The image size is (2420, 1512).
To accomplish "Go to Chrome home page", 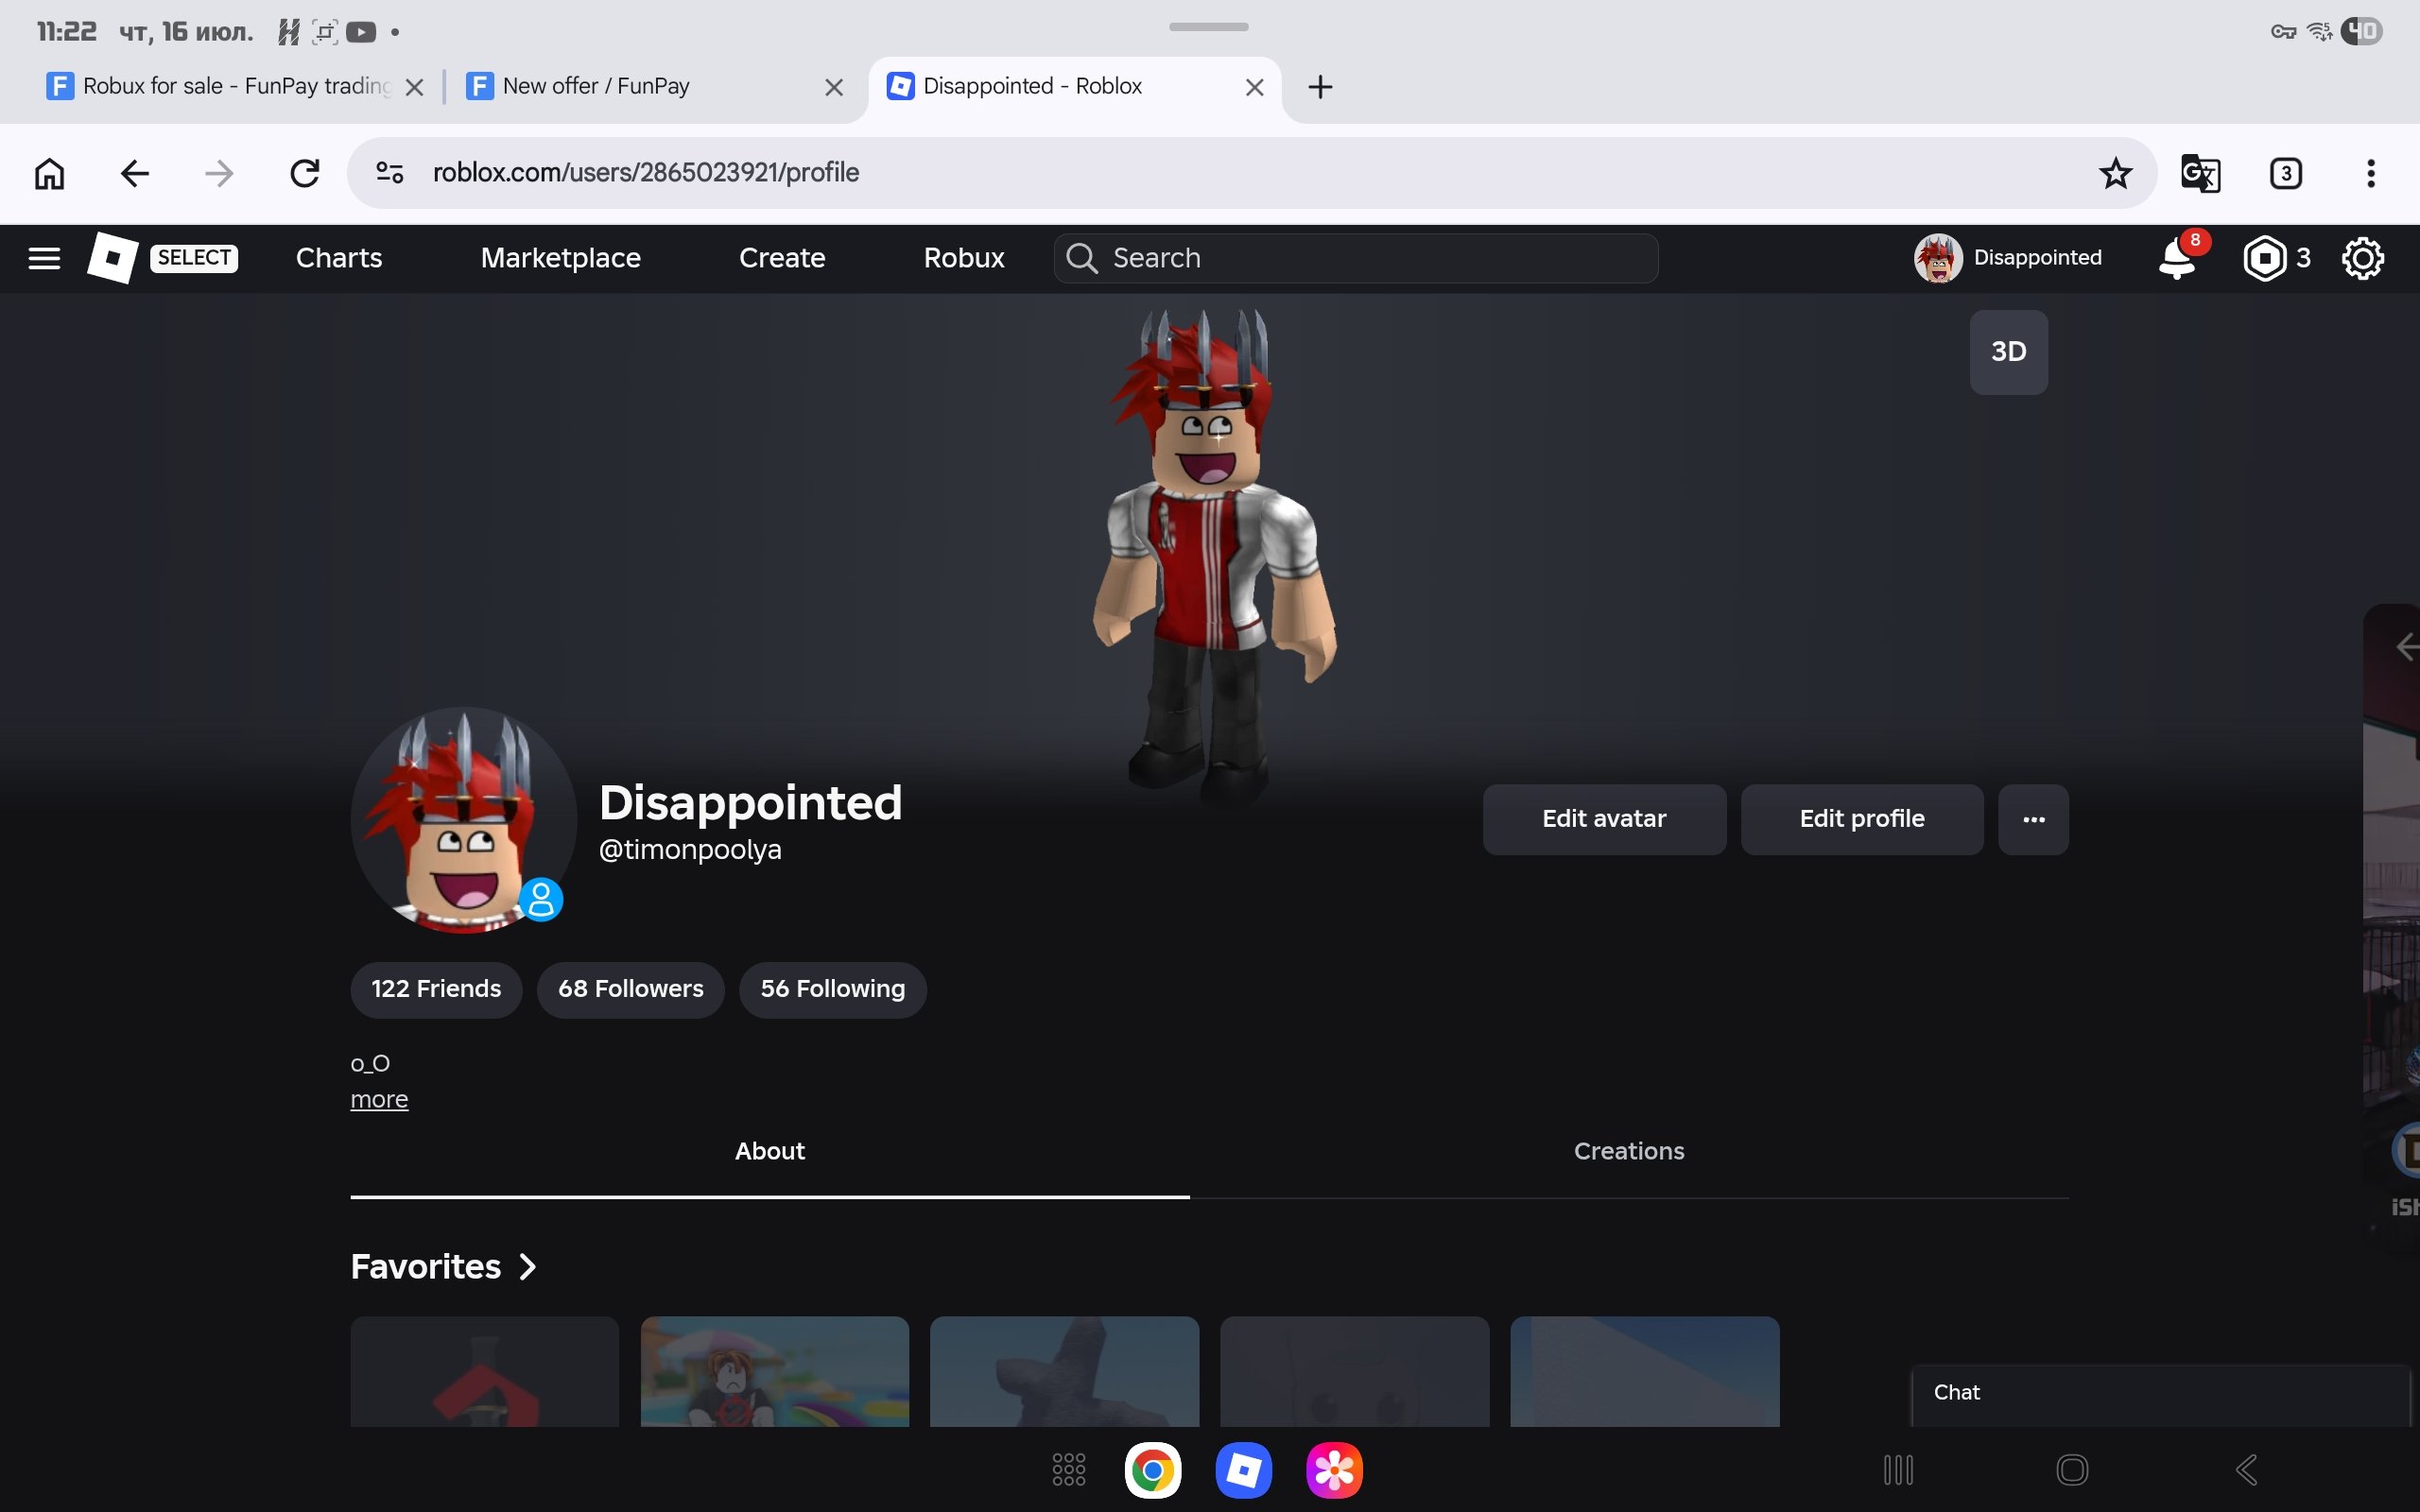I will [x=49, y=173].
